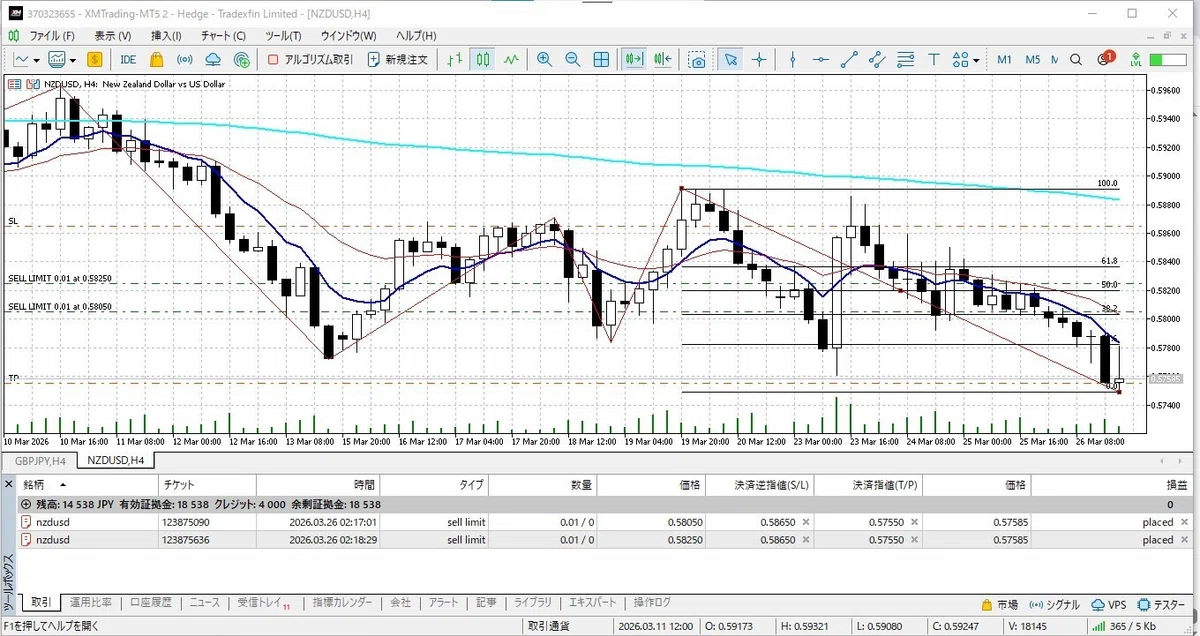Click SELL LIMIT 0.01 at 0.58250 line

tap(60, 278)
